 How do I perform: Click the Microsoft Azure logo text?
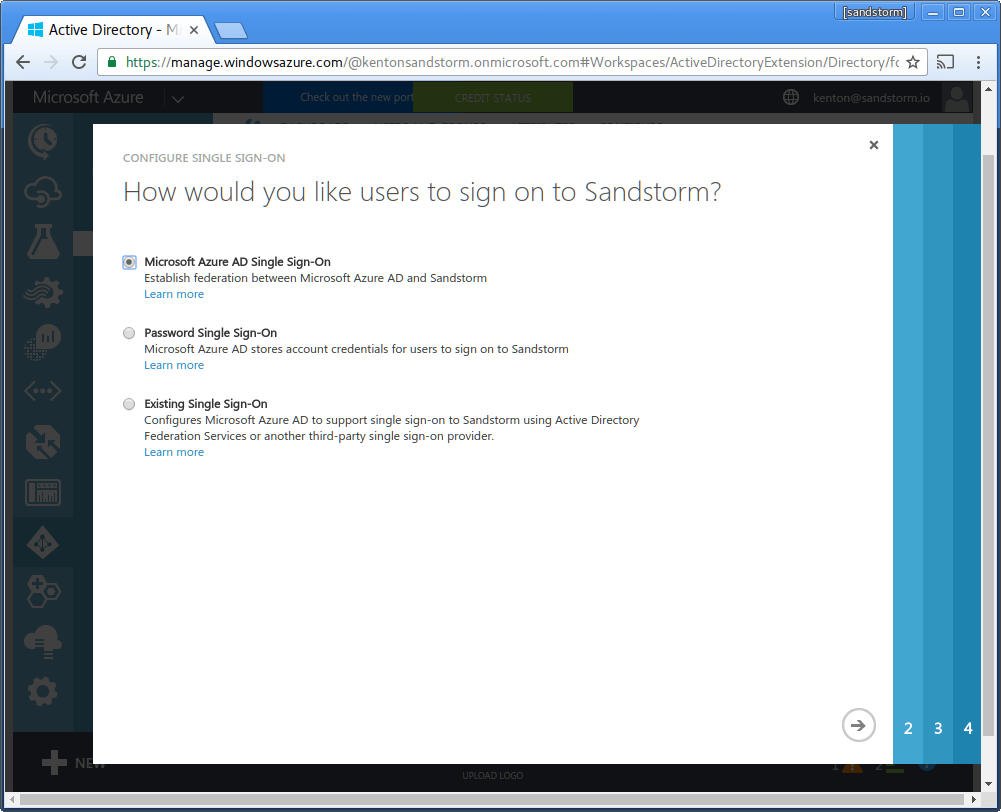click(x=88, y=97)
